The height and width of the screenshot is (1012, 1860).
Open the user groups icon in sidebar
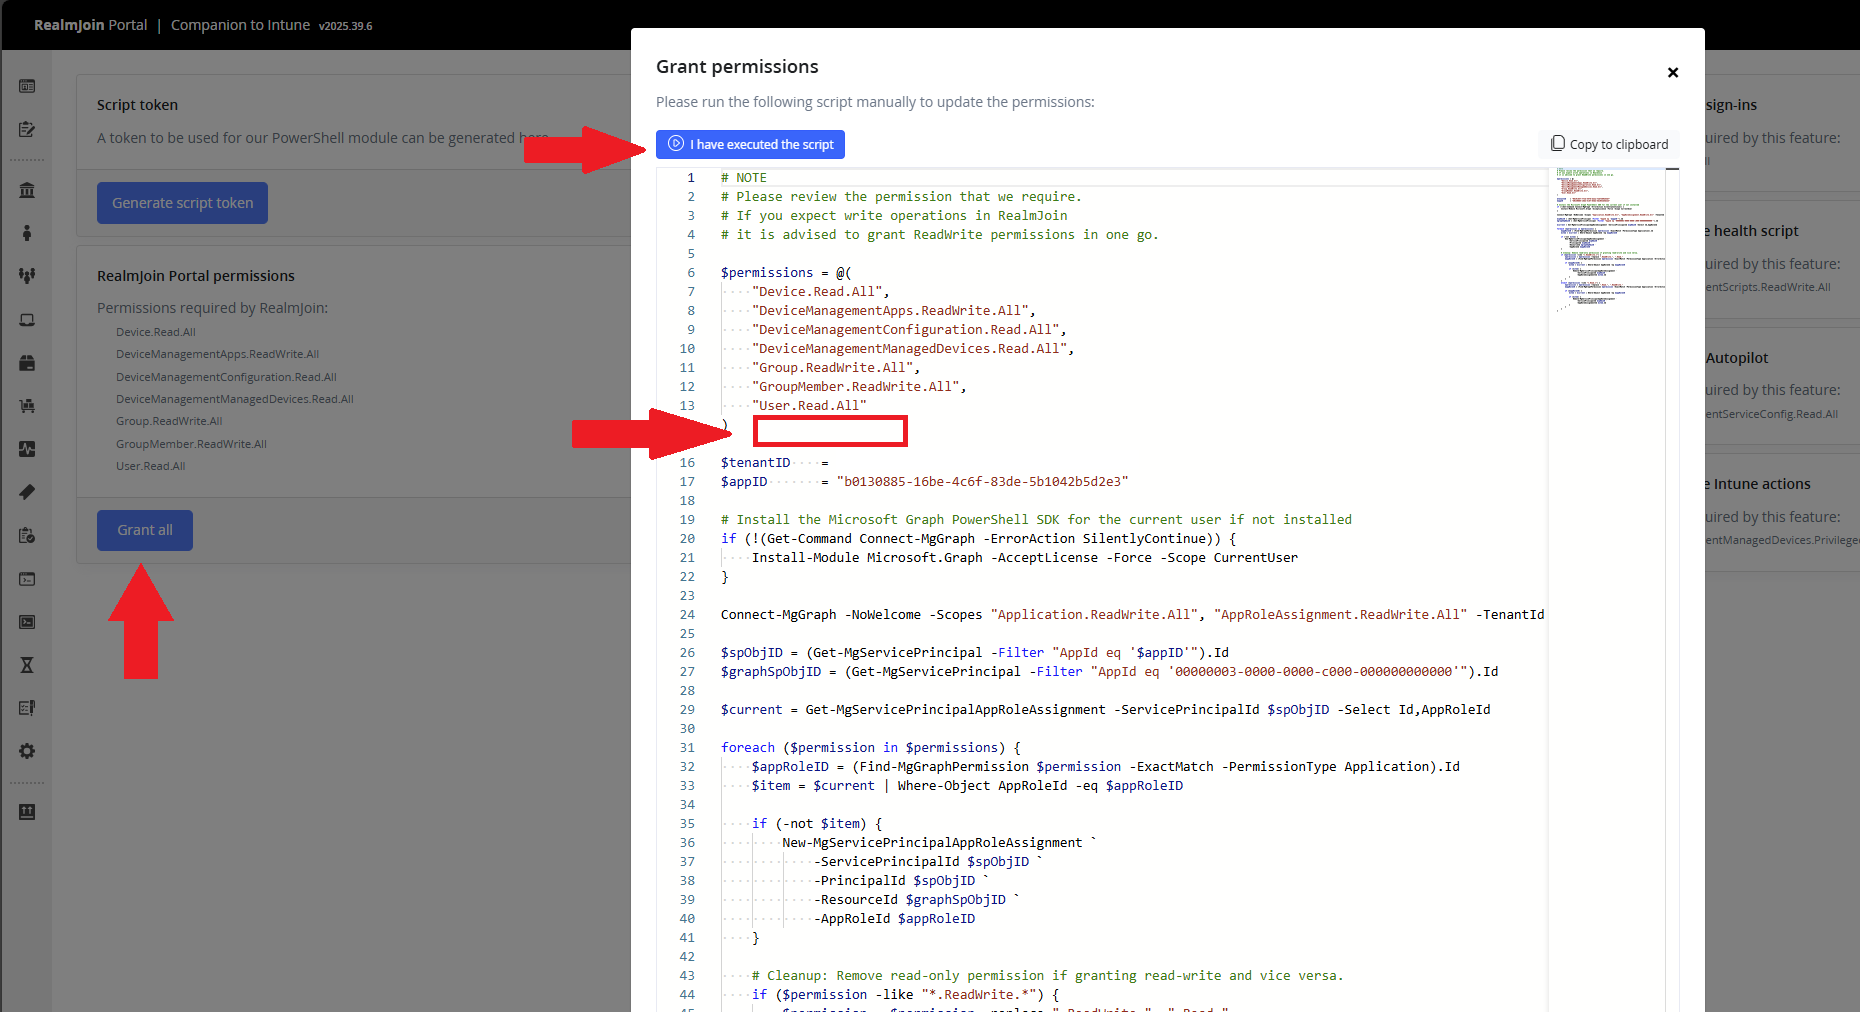pyautogui.click(x=27, y=276)
